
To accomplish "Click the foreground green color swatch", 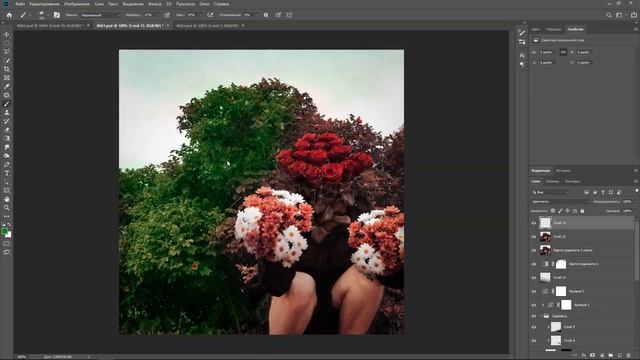I will click(4, 231).
